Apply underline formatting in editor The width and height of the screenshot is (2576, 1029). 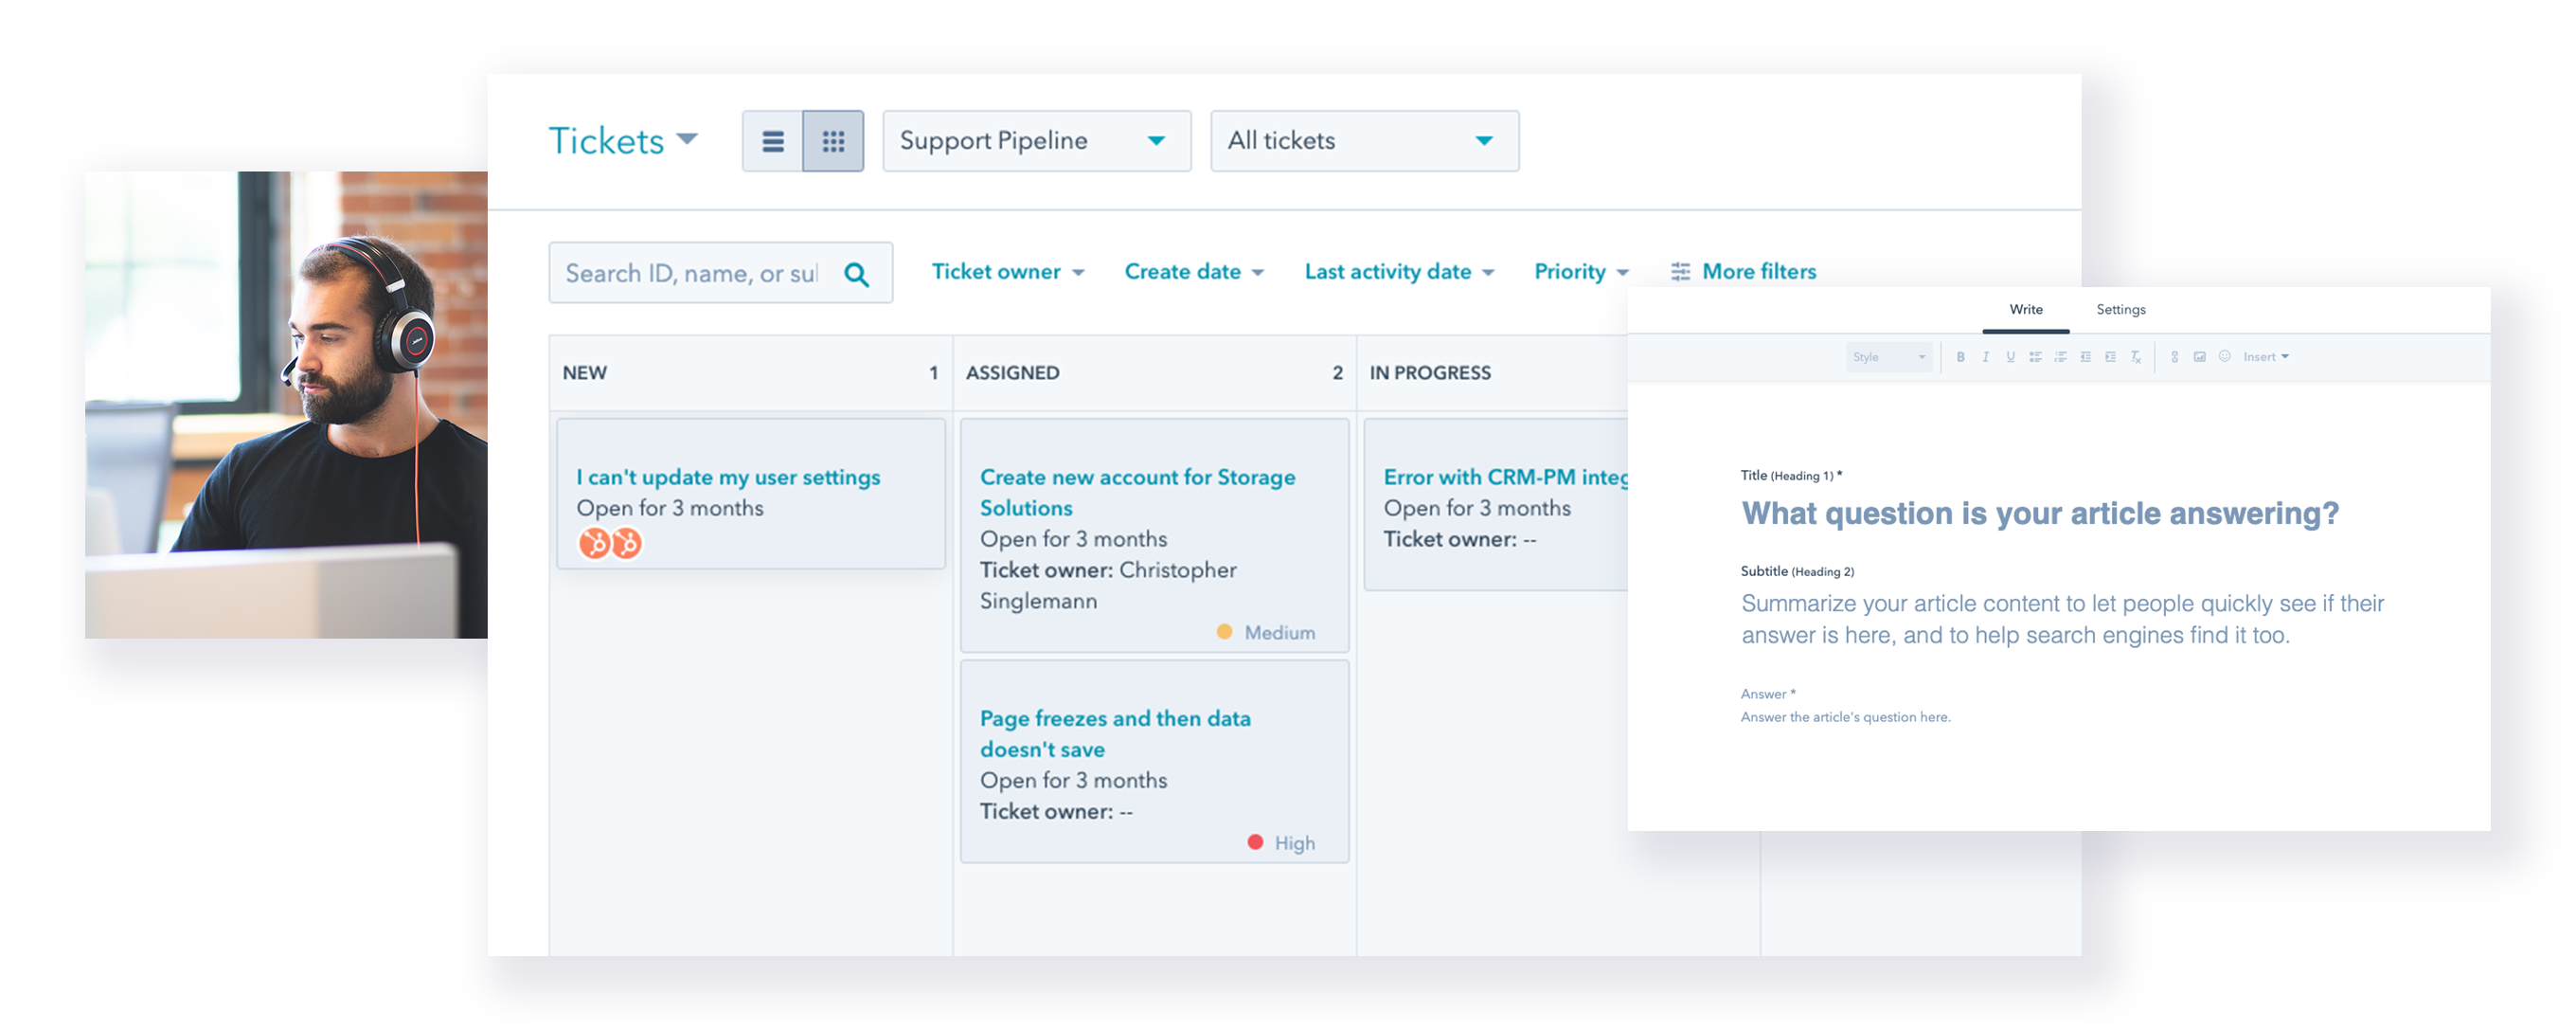(2010, 357)
